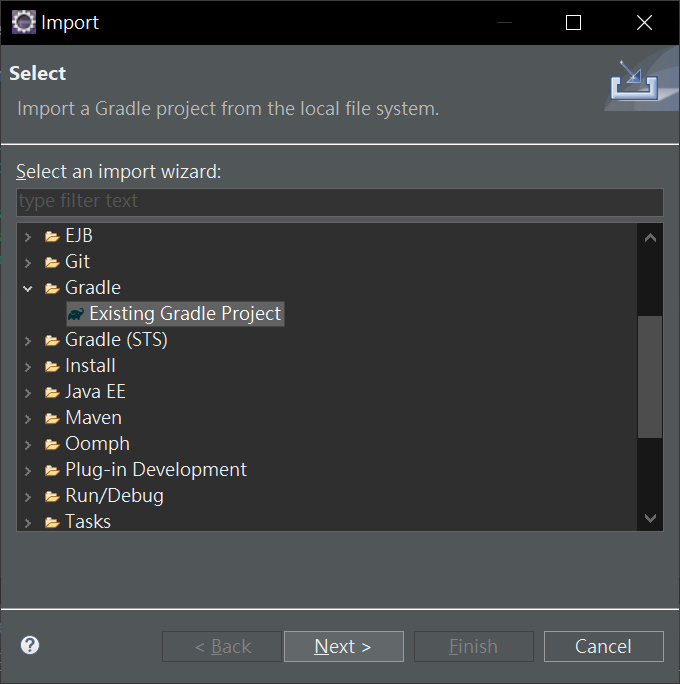Collapse the Gradle tree node
The height and width of the screenshot is (684, 680).
pos(27,288)
